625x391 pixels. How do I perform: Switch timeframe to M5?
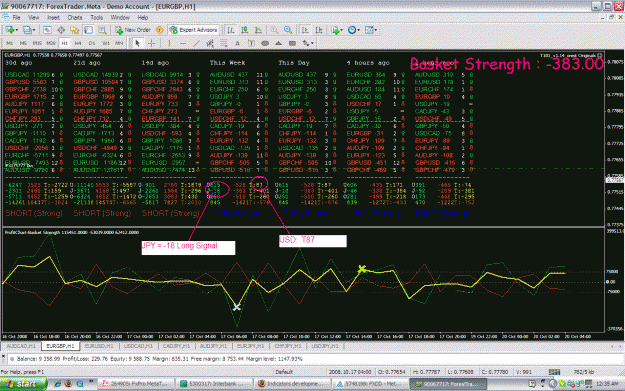[x=24, y=43]
